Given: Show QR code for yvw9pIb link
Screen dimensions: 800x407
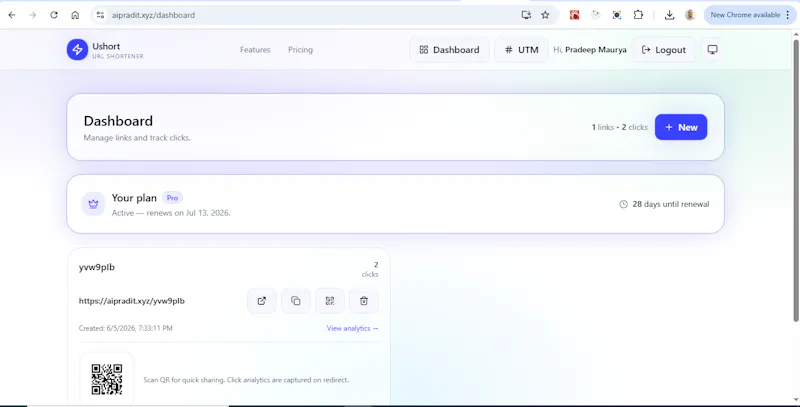Looking at the screenshot, I should 330,301.
